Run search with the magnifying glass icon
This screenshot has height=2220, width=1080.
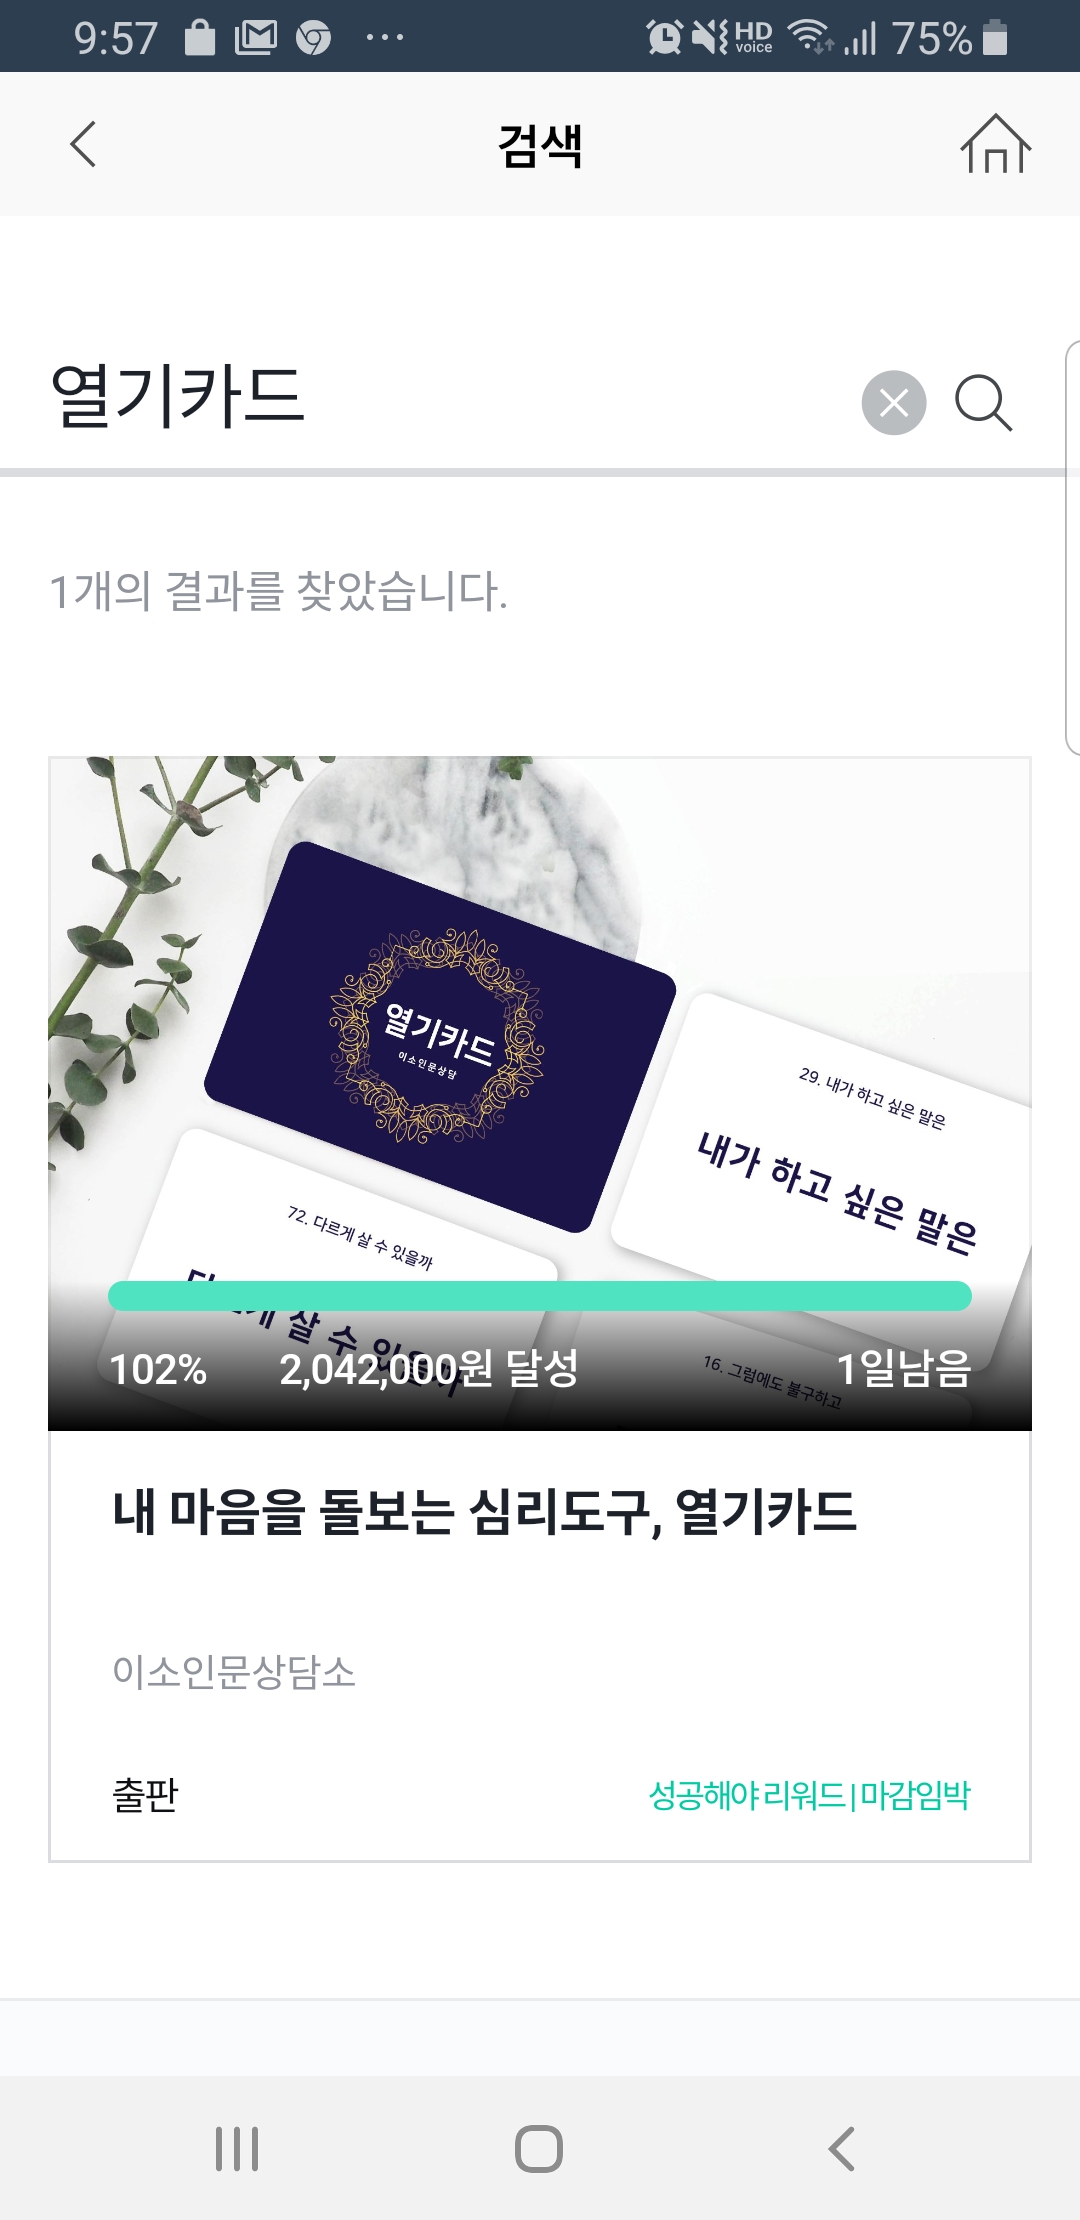984,403
